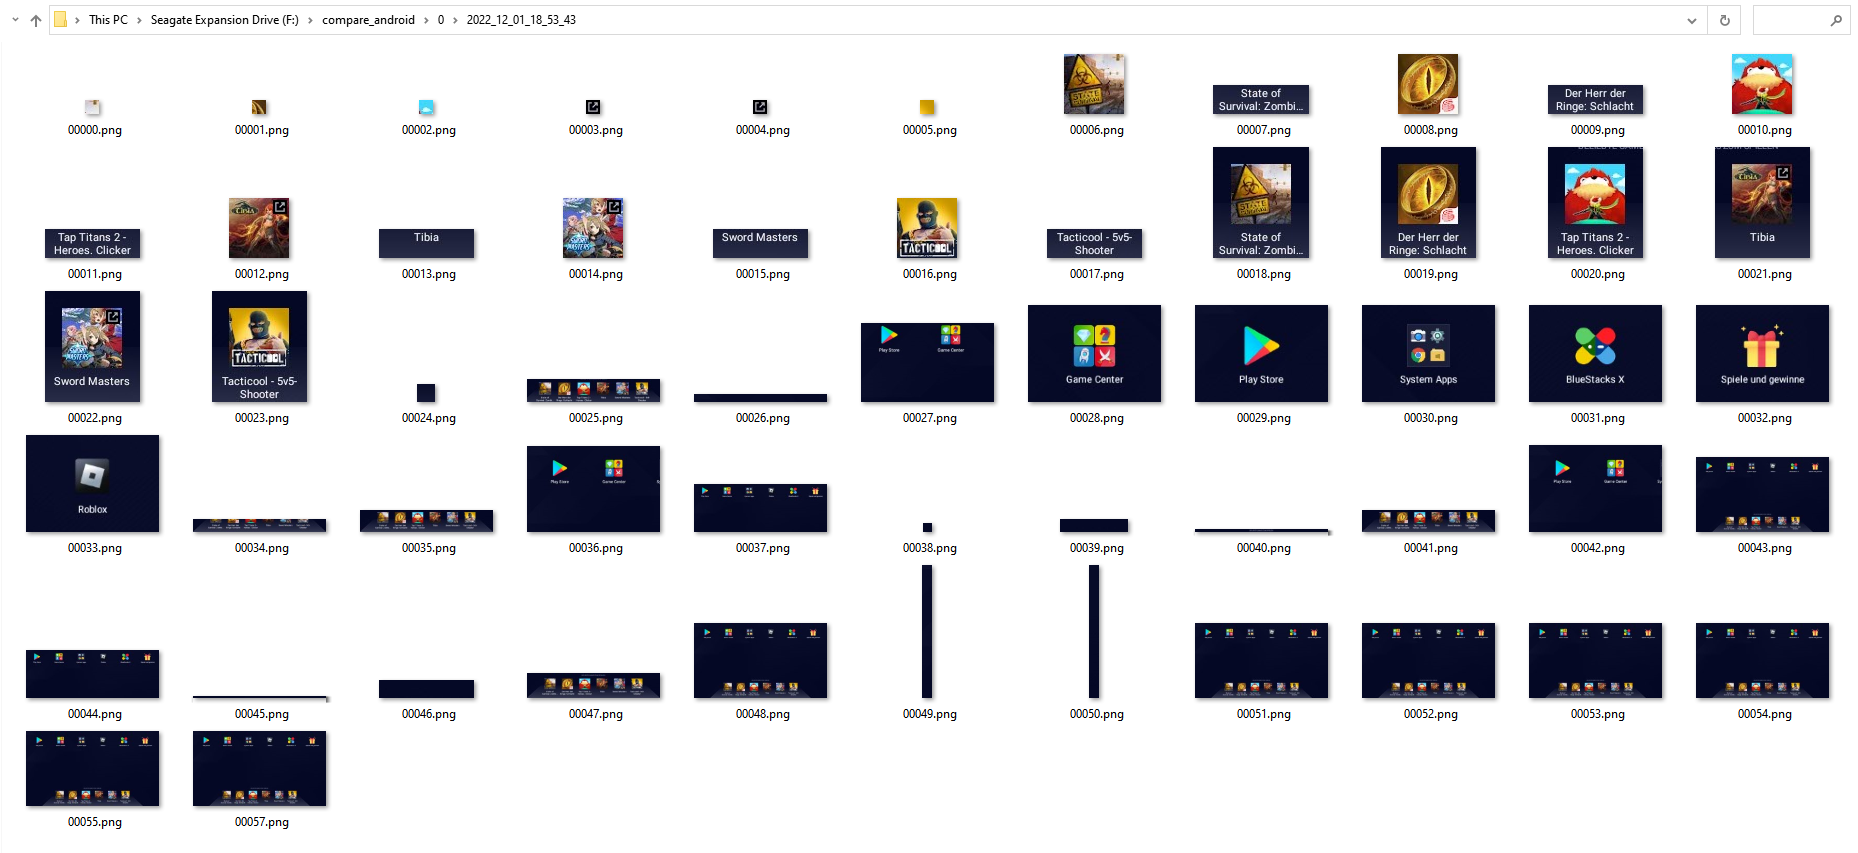1858x853 pixels.
Task: Select the 00004.png external-link icon image
Action: 760,107
